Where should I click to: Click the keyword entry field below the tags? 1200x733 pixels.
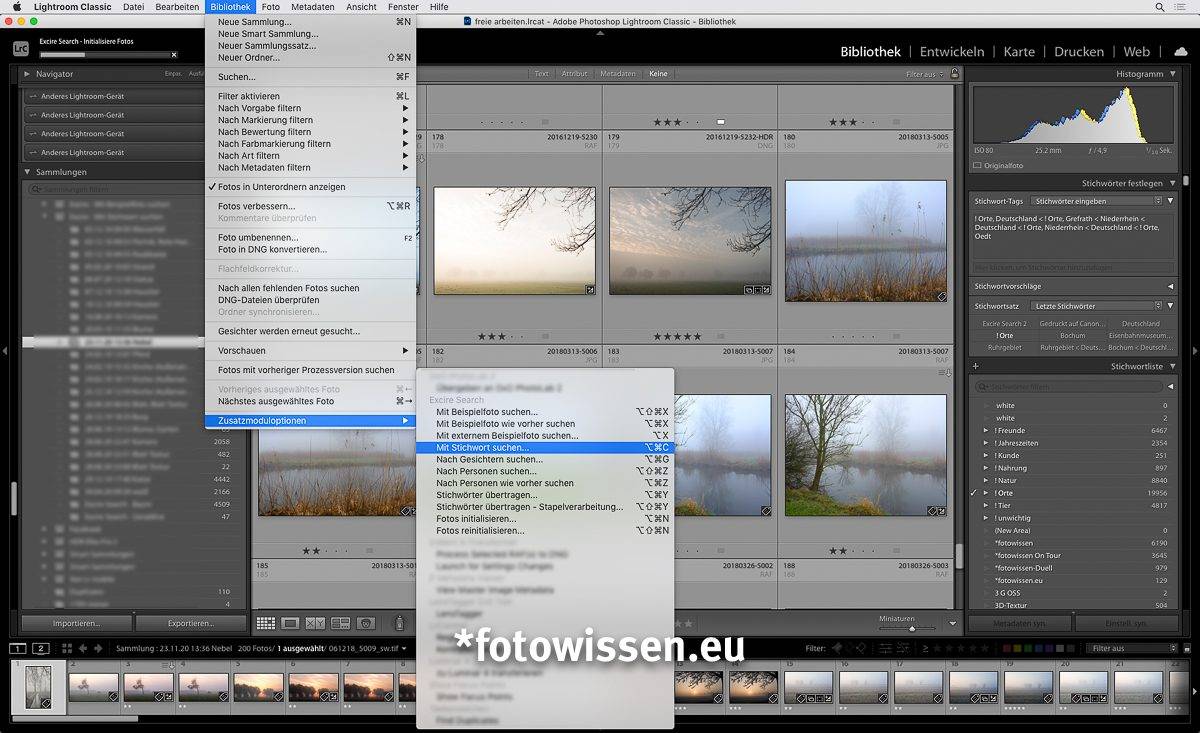(x=1071, y=268)
